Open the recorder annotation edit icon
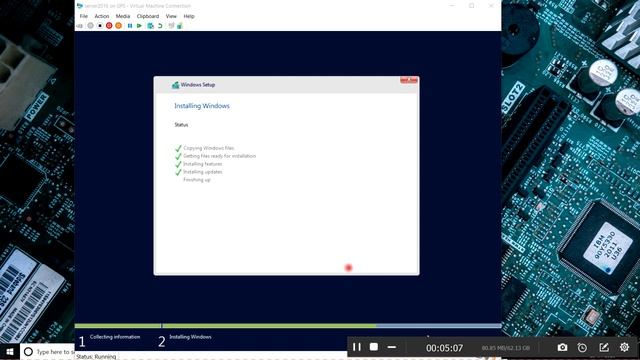 (604, 347)
